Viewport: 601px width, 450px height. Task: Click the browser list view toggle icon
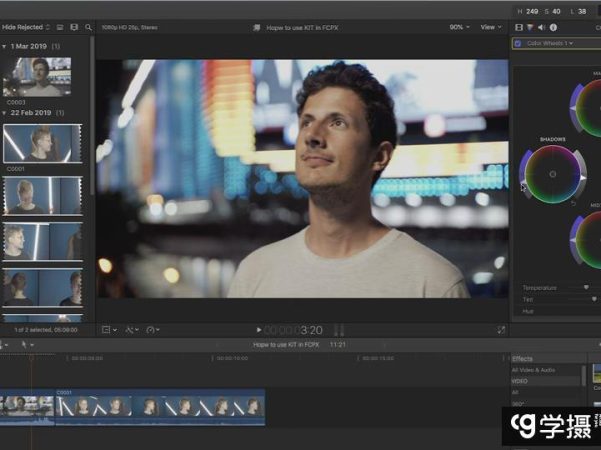coord(60,27)
